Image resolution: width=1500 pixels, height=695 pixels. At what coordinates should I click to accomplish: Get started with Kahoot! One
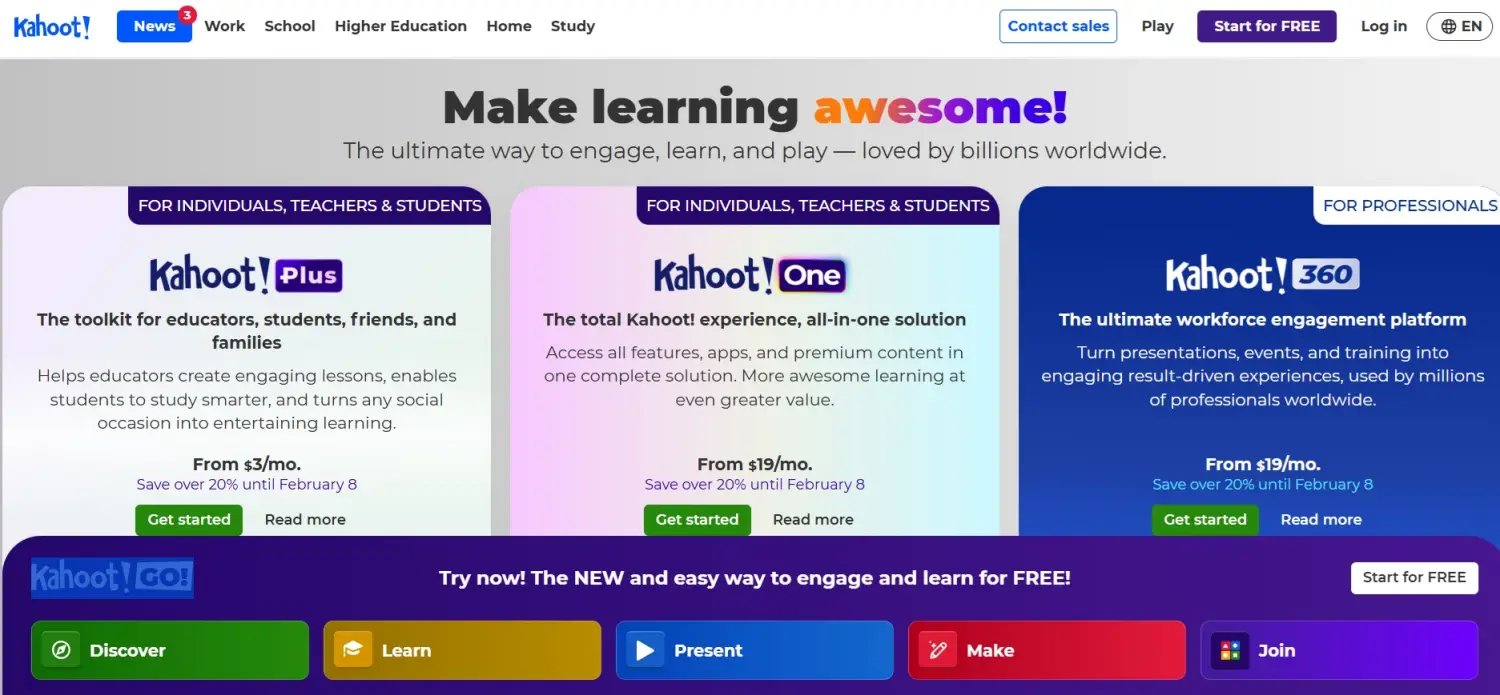point(697,520)
